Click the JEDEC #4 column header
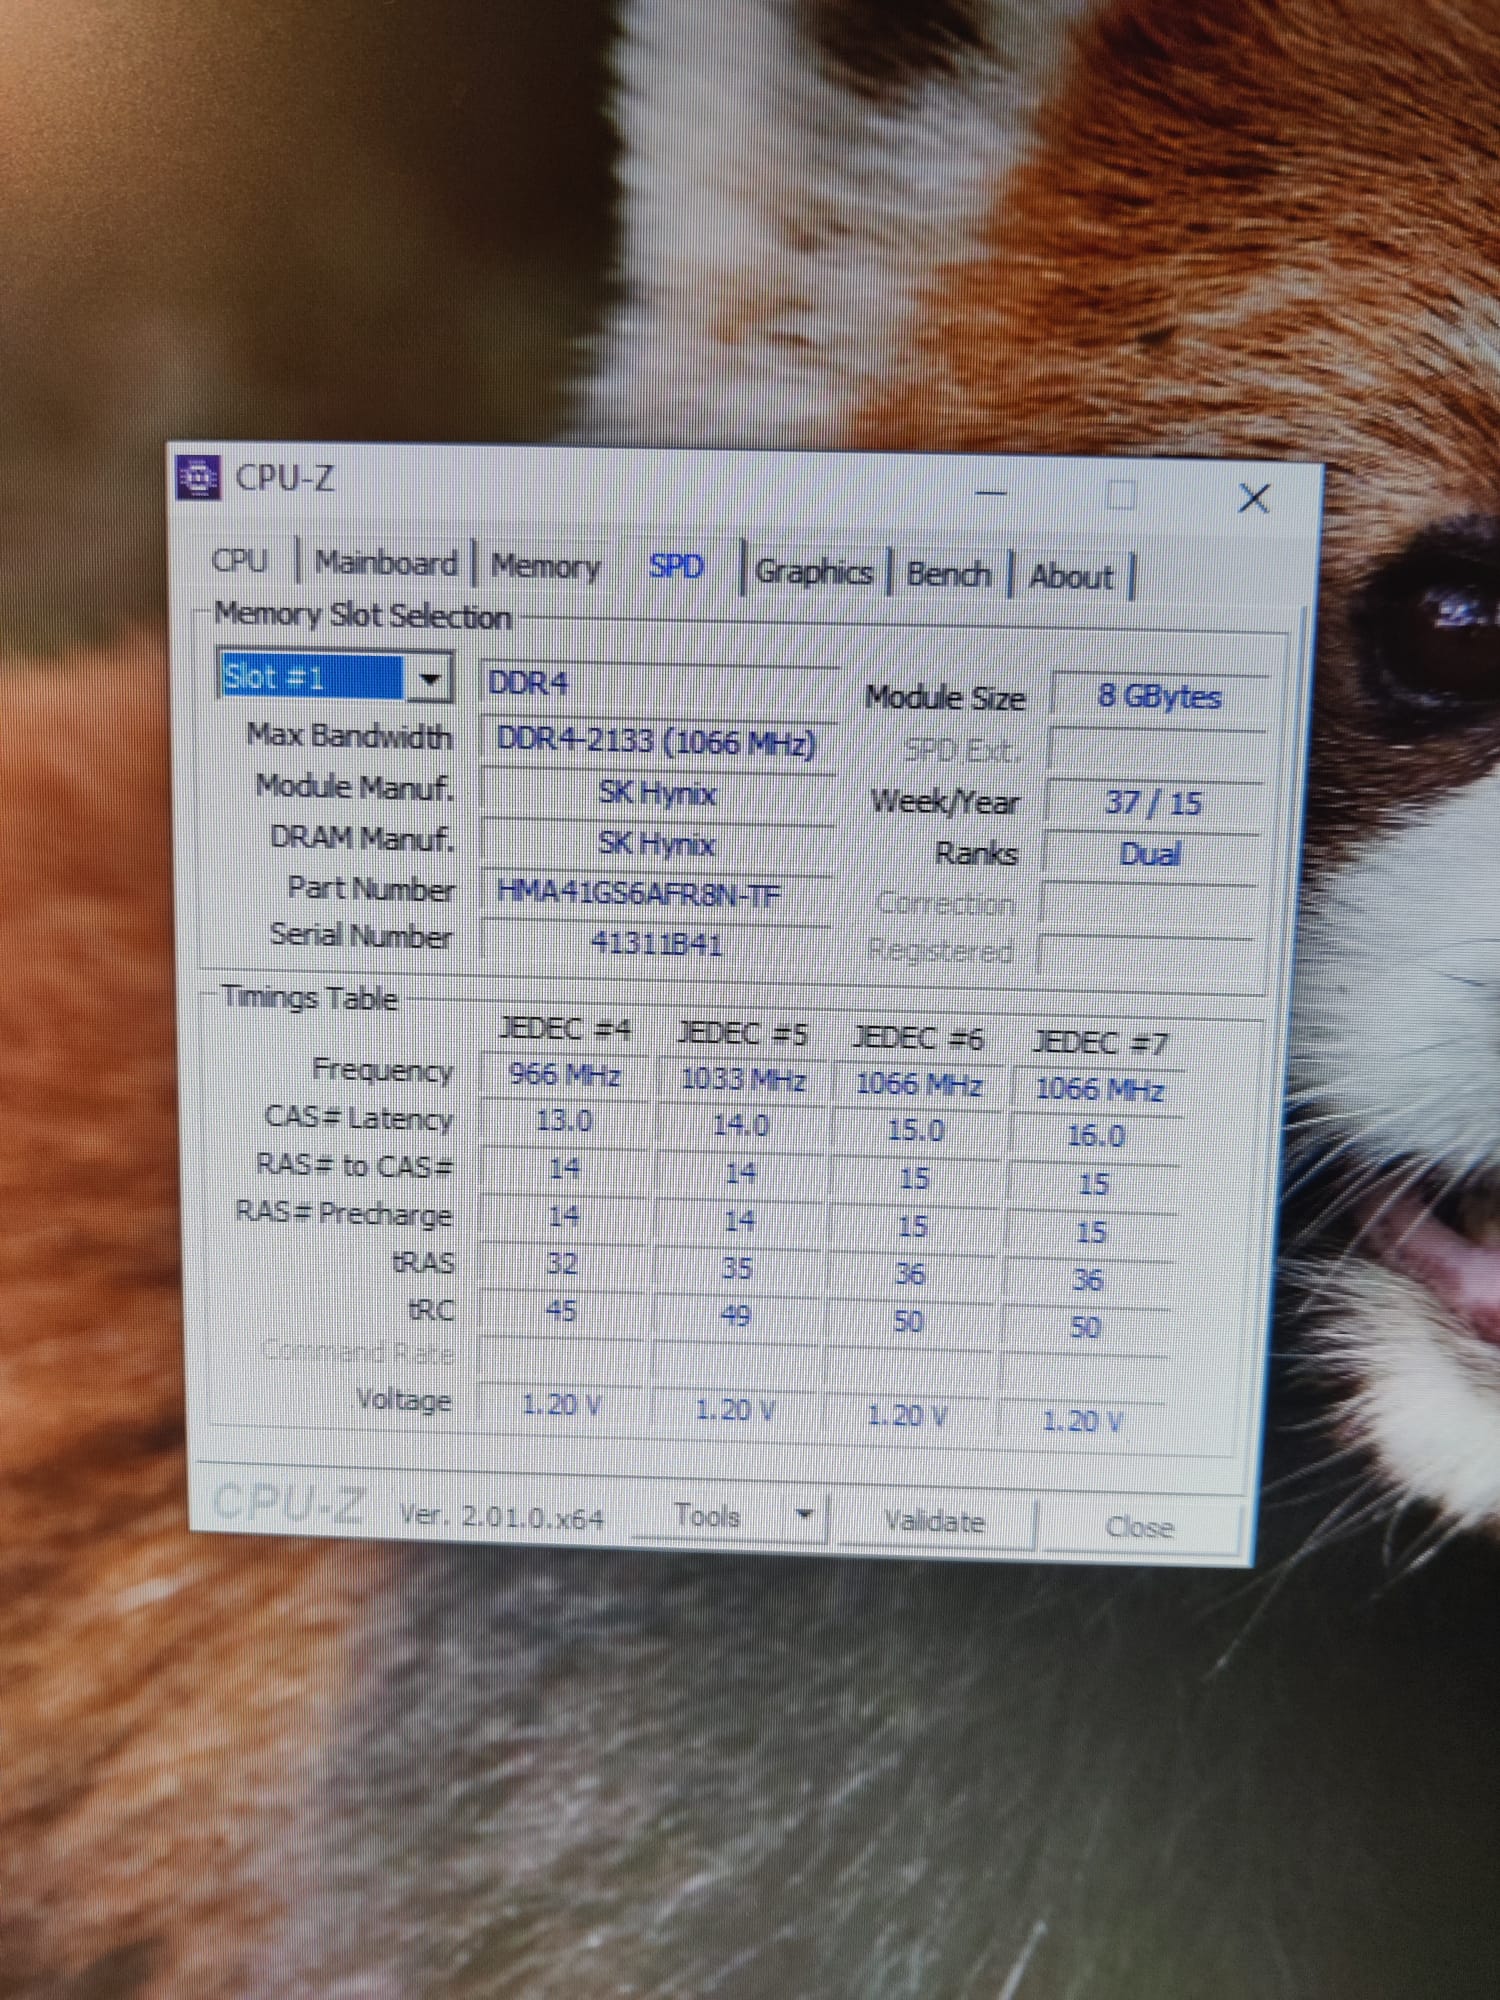This screenshot has height=2000, width=1500. tap(565, 1029)
